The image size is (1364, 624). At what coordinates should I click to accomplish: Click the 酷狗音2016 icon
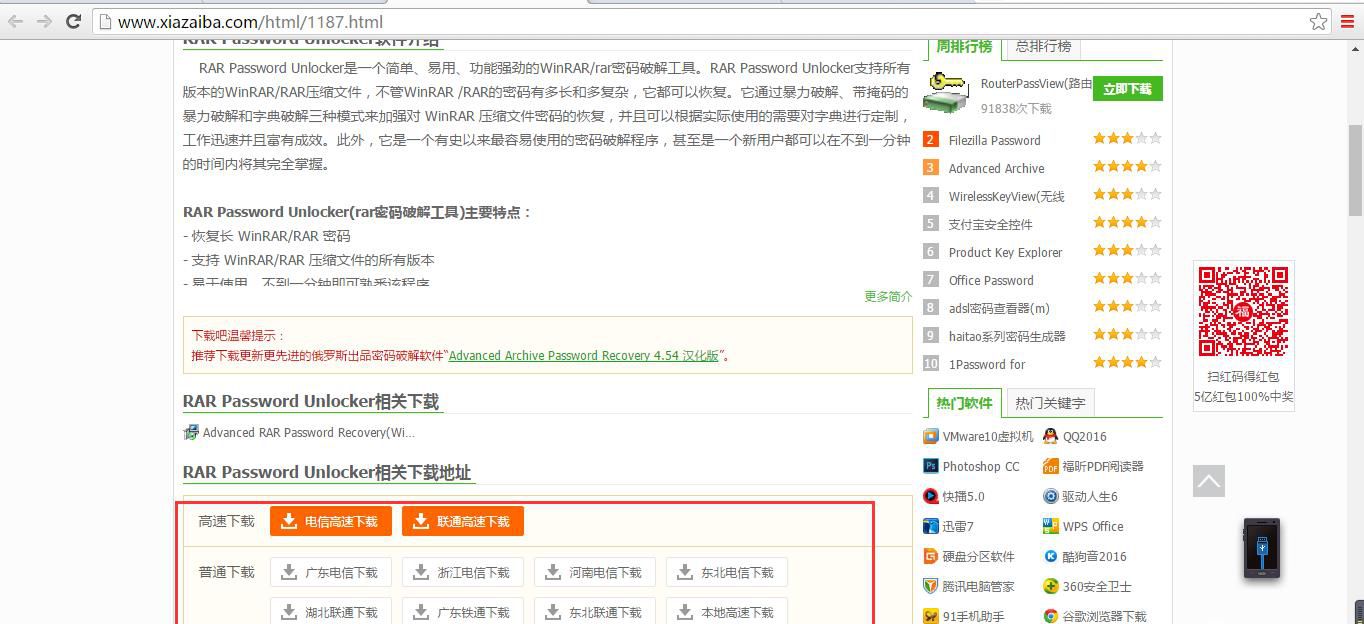tap(1050, 556)
